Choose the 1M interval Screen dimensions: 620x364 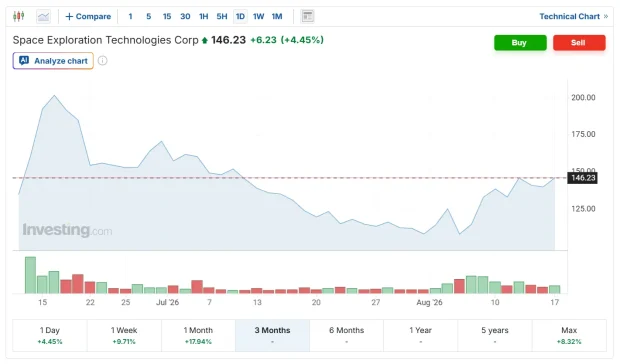[x=277, y=16]
